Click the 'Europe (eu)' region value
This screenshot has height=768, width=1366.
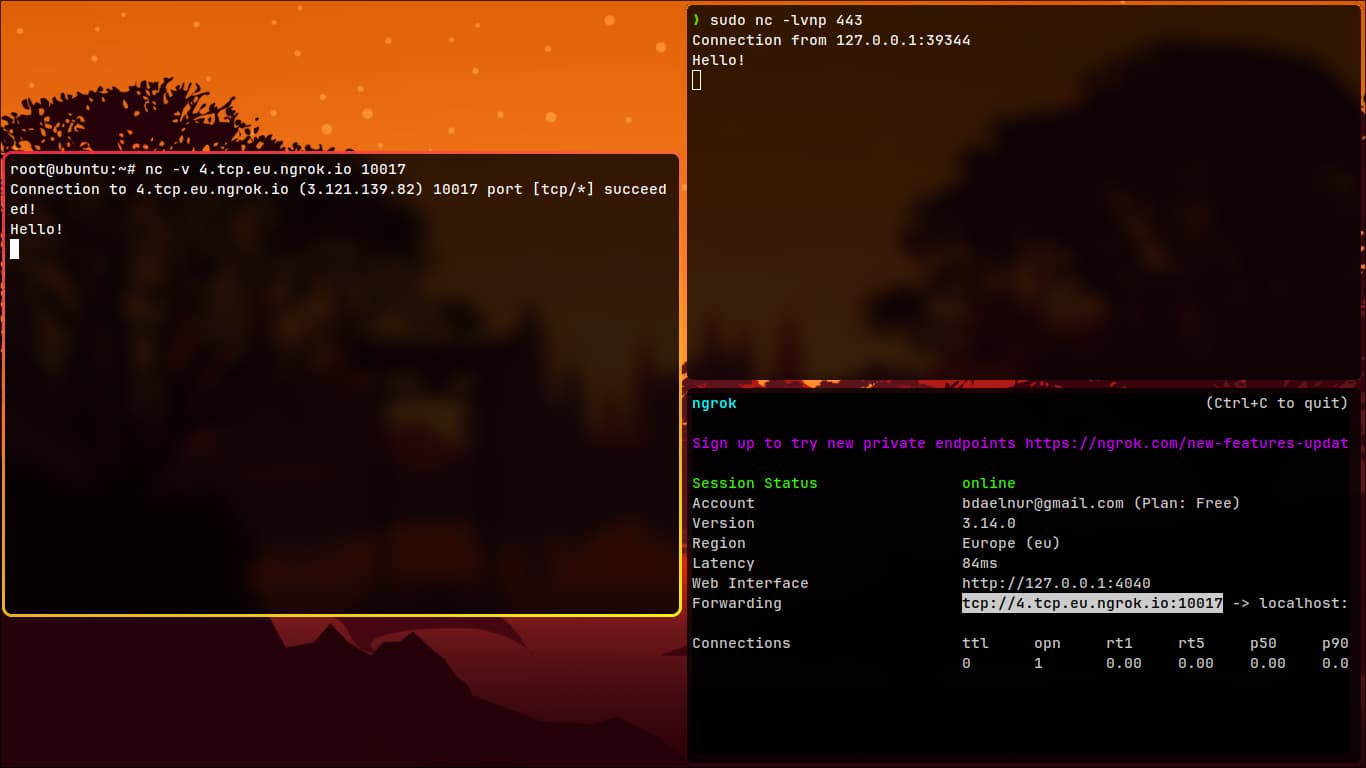[1011, 543]
